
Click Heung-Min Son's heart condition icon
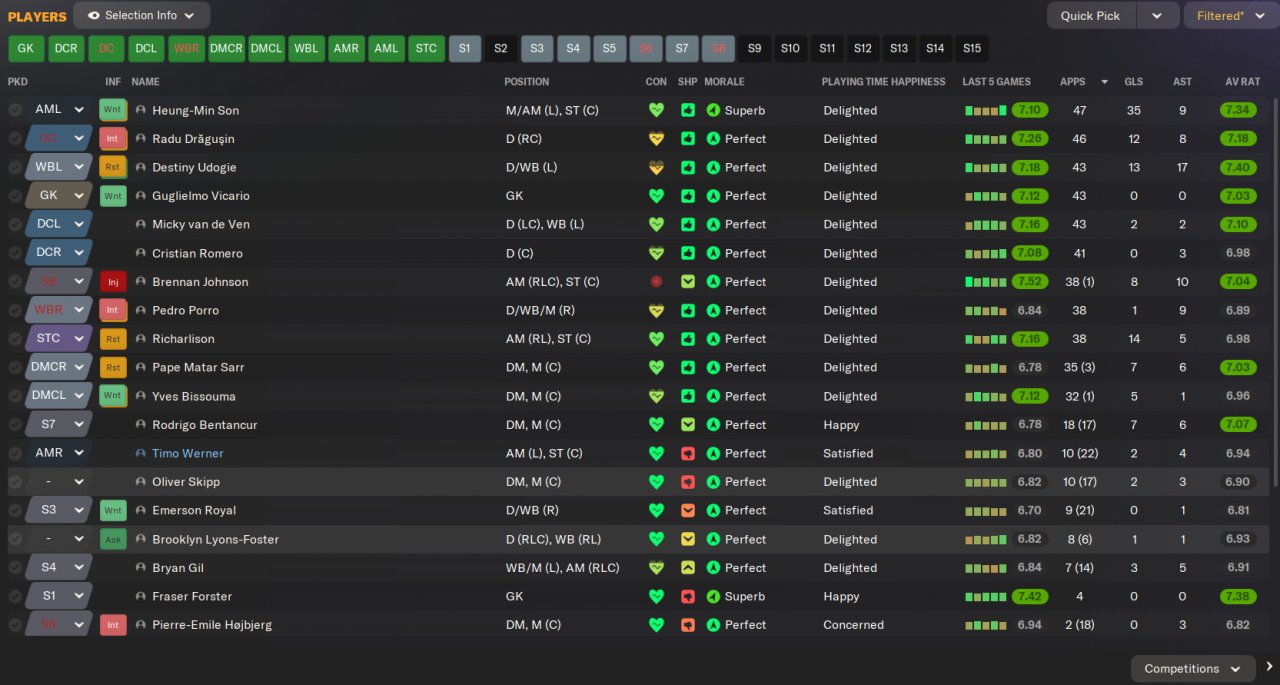[x=656, y=110]
